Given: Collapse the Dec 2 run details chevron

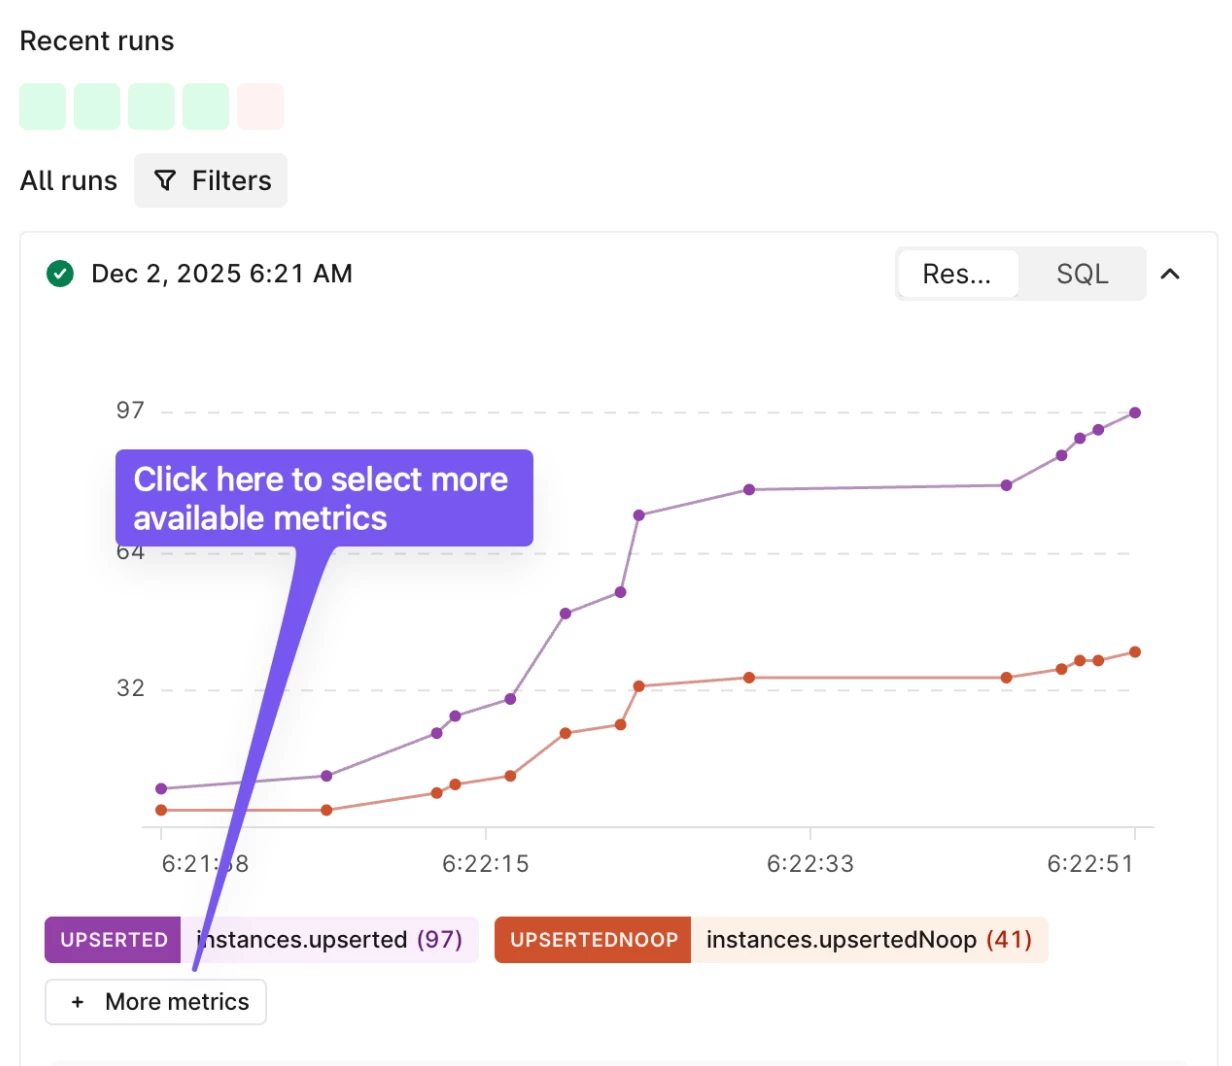Looking at the screenshot, I should coord(1170,273).
